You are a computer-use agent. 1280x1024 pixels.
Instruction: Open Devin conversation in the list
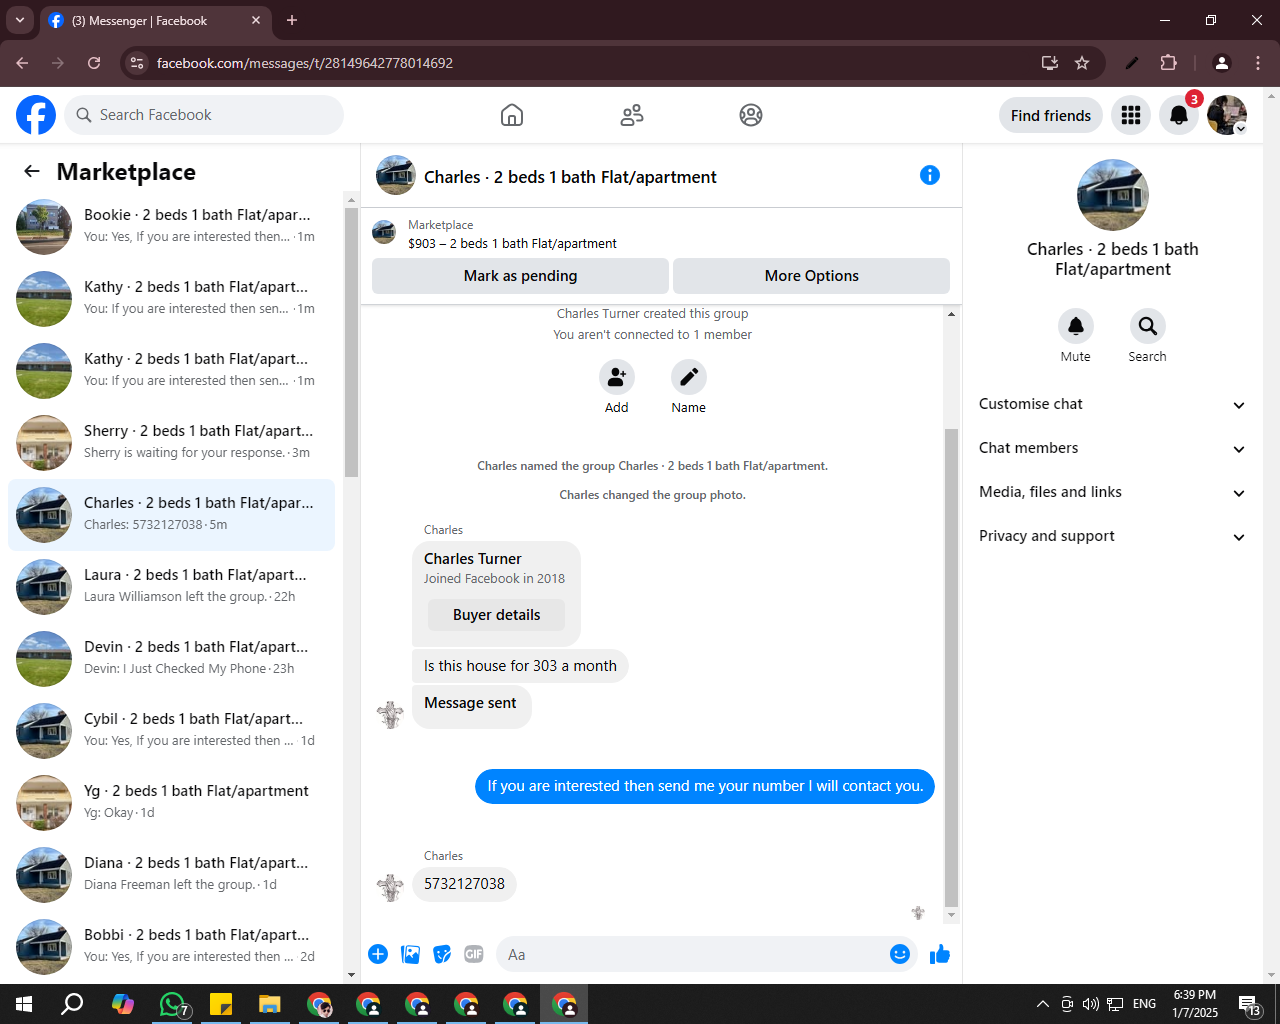click(x=171, y=658)
